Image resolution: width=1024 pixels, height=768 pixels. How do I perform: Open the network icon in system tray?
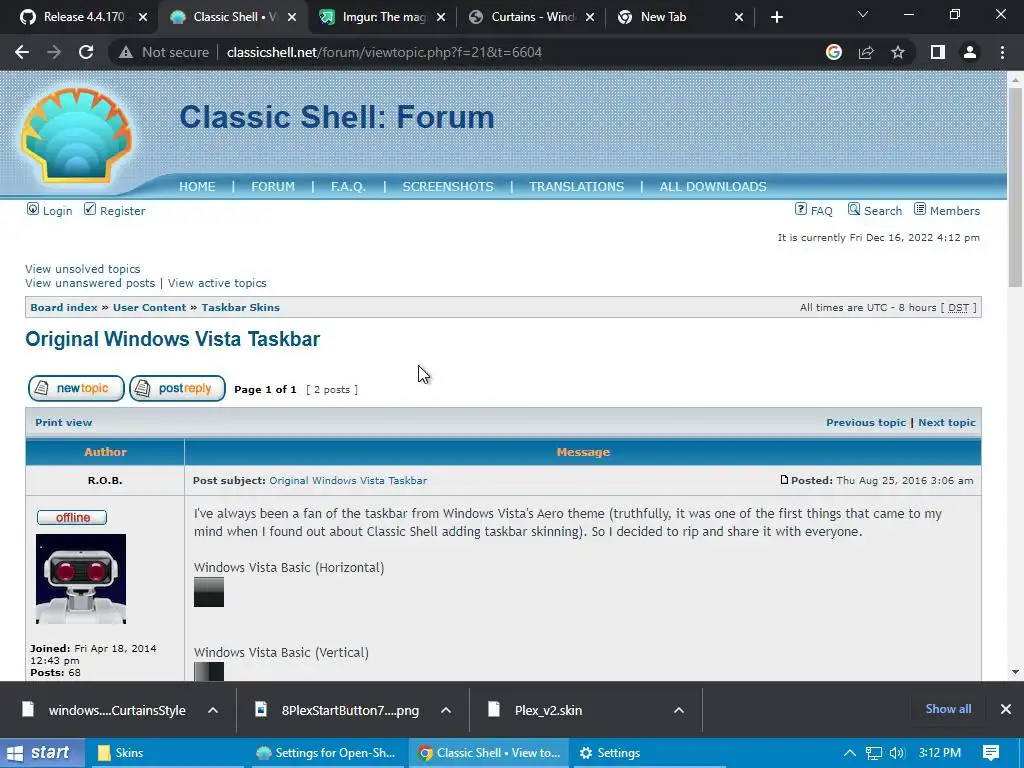pyautogui.click(x=874, y=753)
